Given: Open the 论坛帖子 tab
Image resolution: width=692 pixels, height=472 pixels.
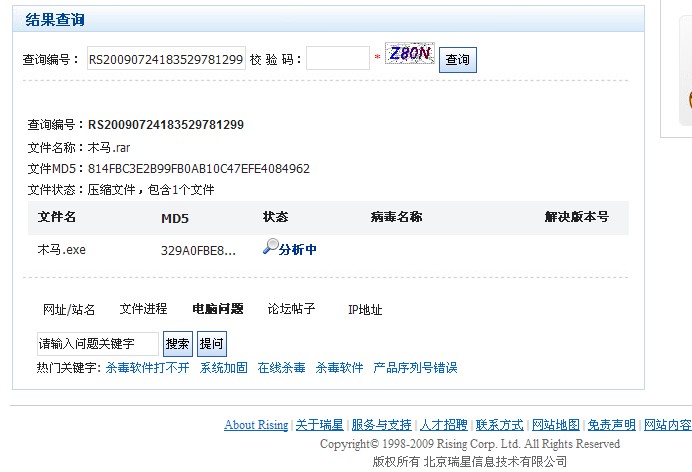Looking at the screenshot, I should coord(291,309).
